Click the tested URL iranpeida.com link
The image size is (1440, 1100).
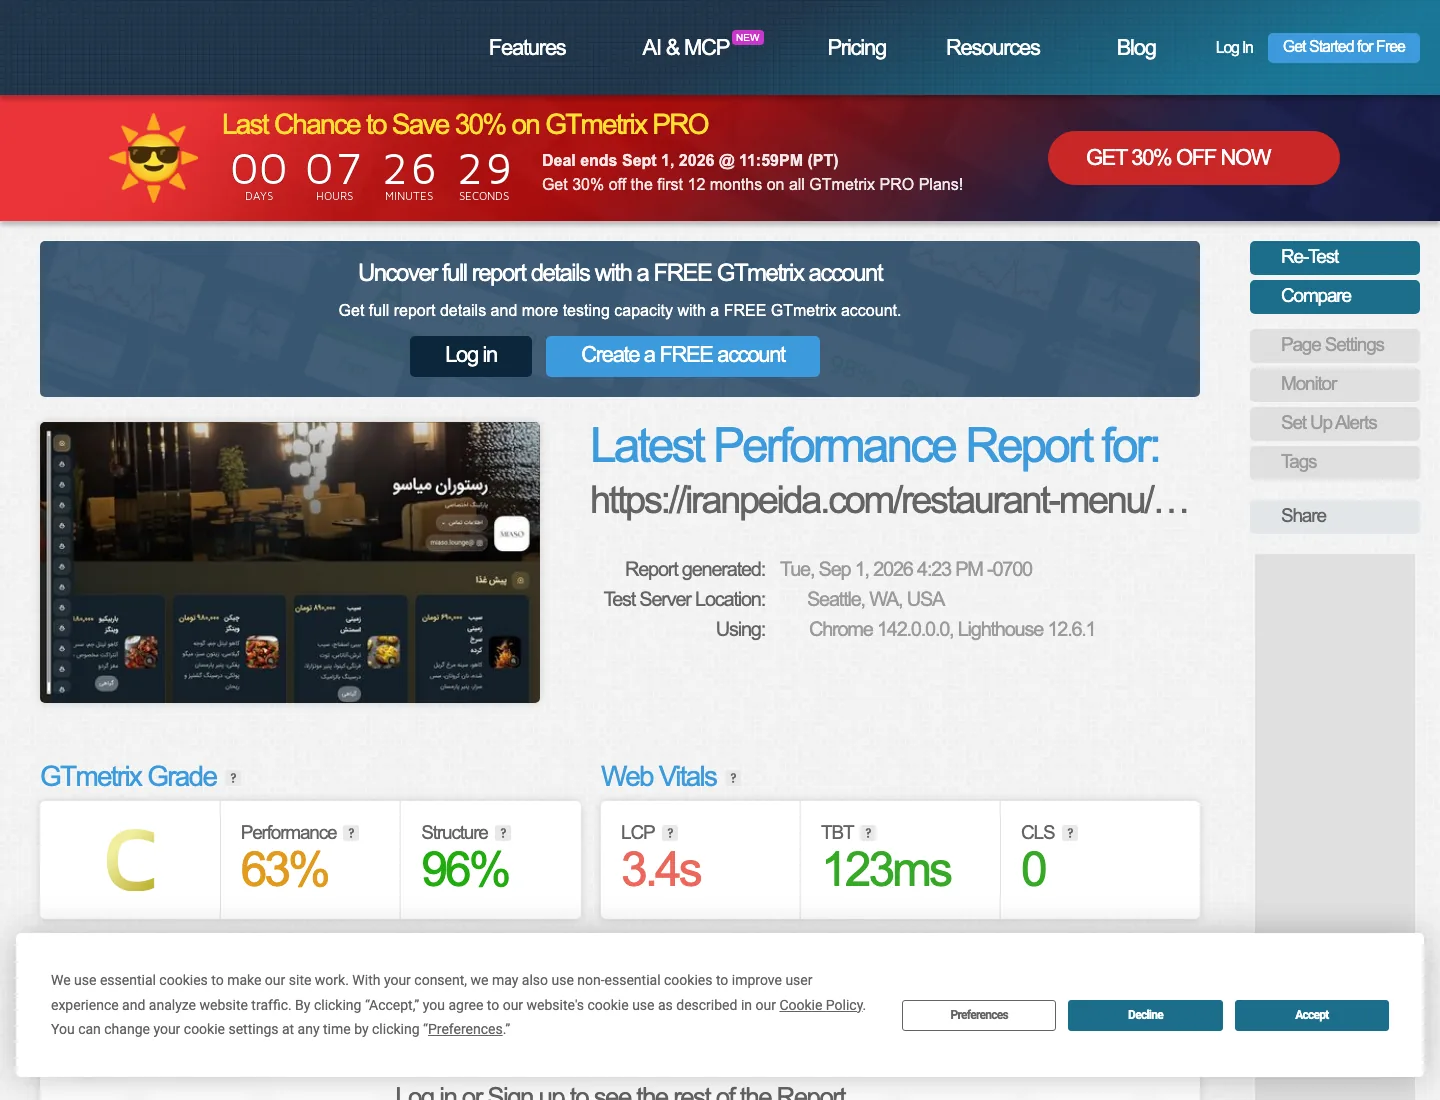coord(889,500)
